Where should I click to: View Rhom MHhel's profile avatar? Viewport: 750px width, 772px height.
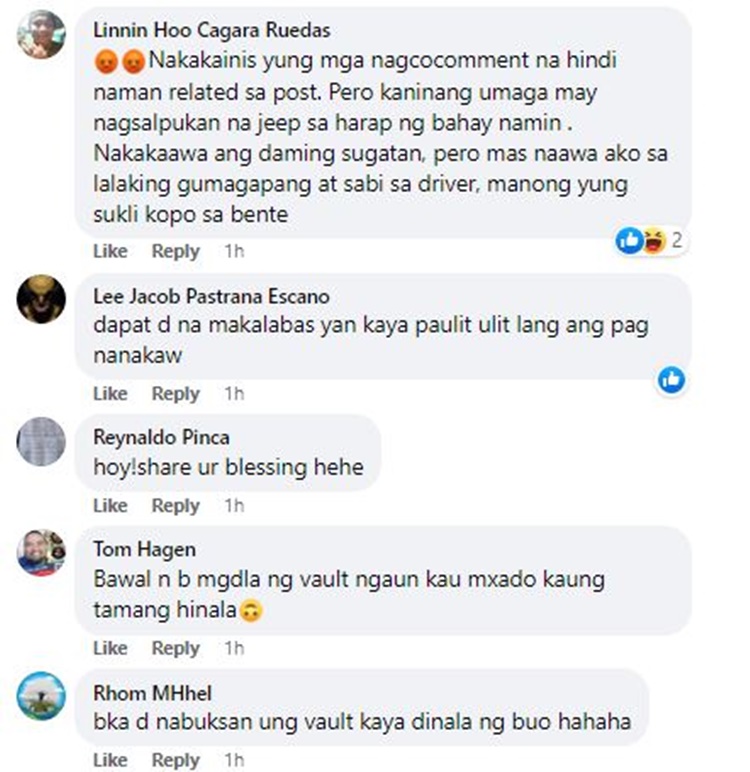41,696
